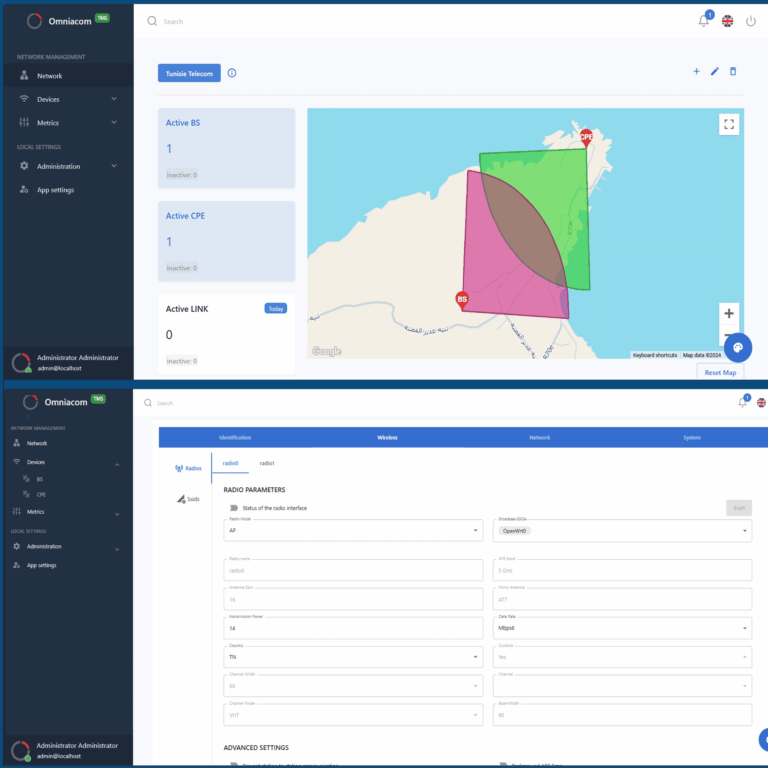Expand Administration in the lower sidebar

point(67,547)
